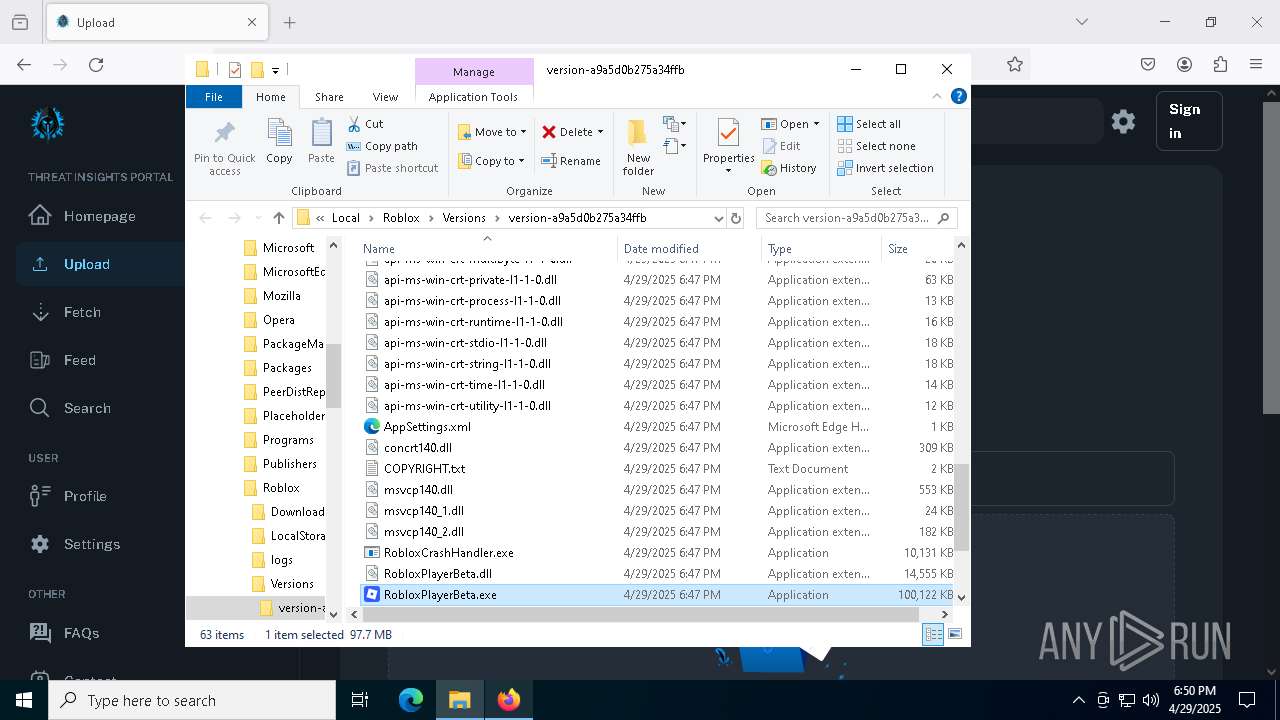Open the Properties ribbon button
Viewport: 1280px width, 720px height.
click(x=728, y=145)
